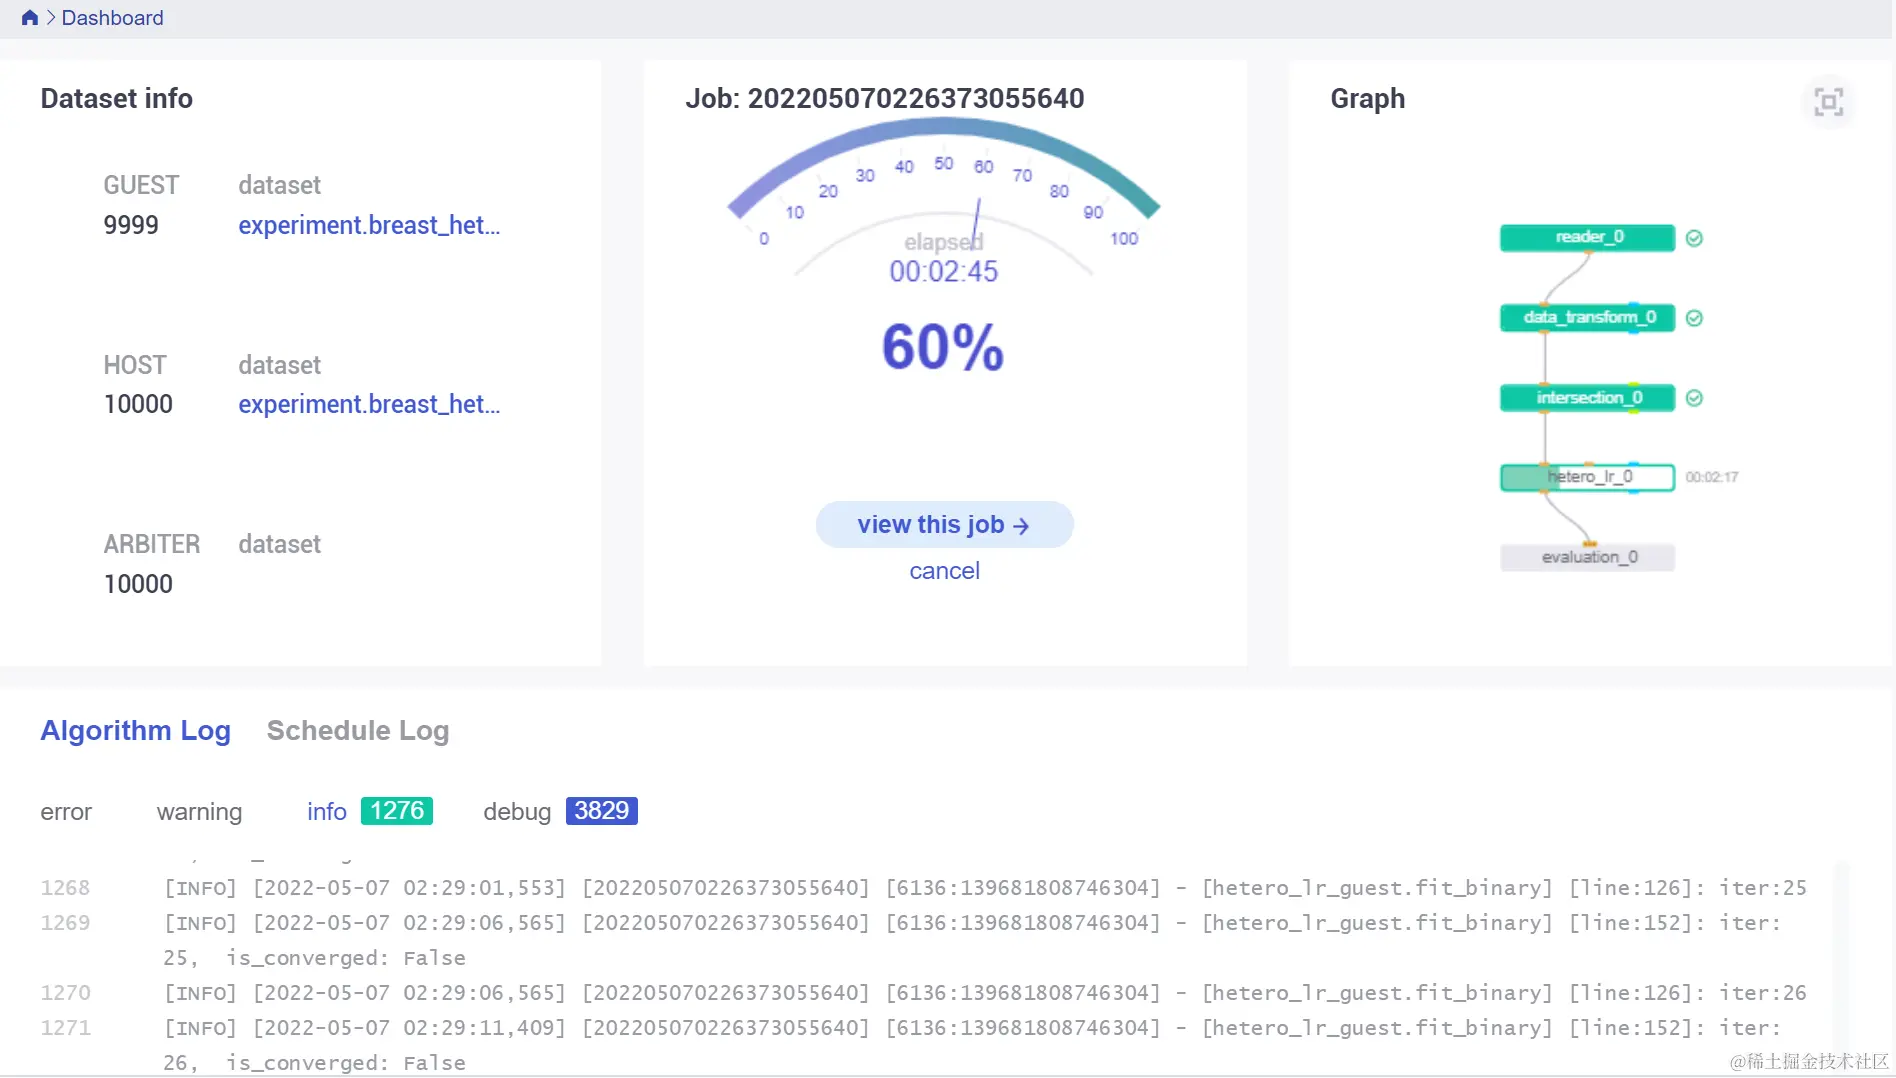Screen dimensions: 1896x1078
Task: Click elapsed time 00:02:45
Action: tap(943, 272)
